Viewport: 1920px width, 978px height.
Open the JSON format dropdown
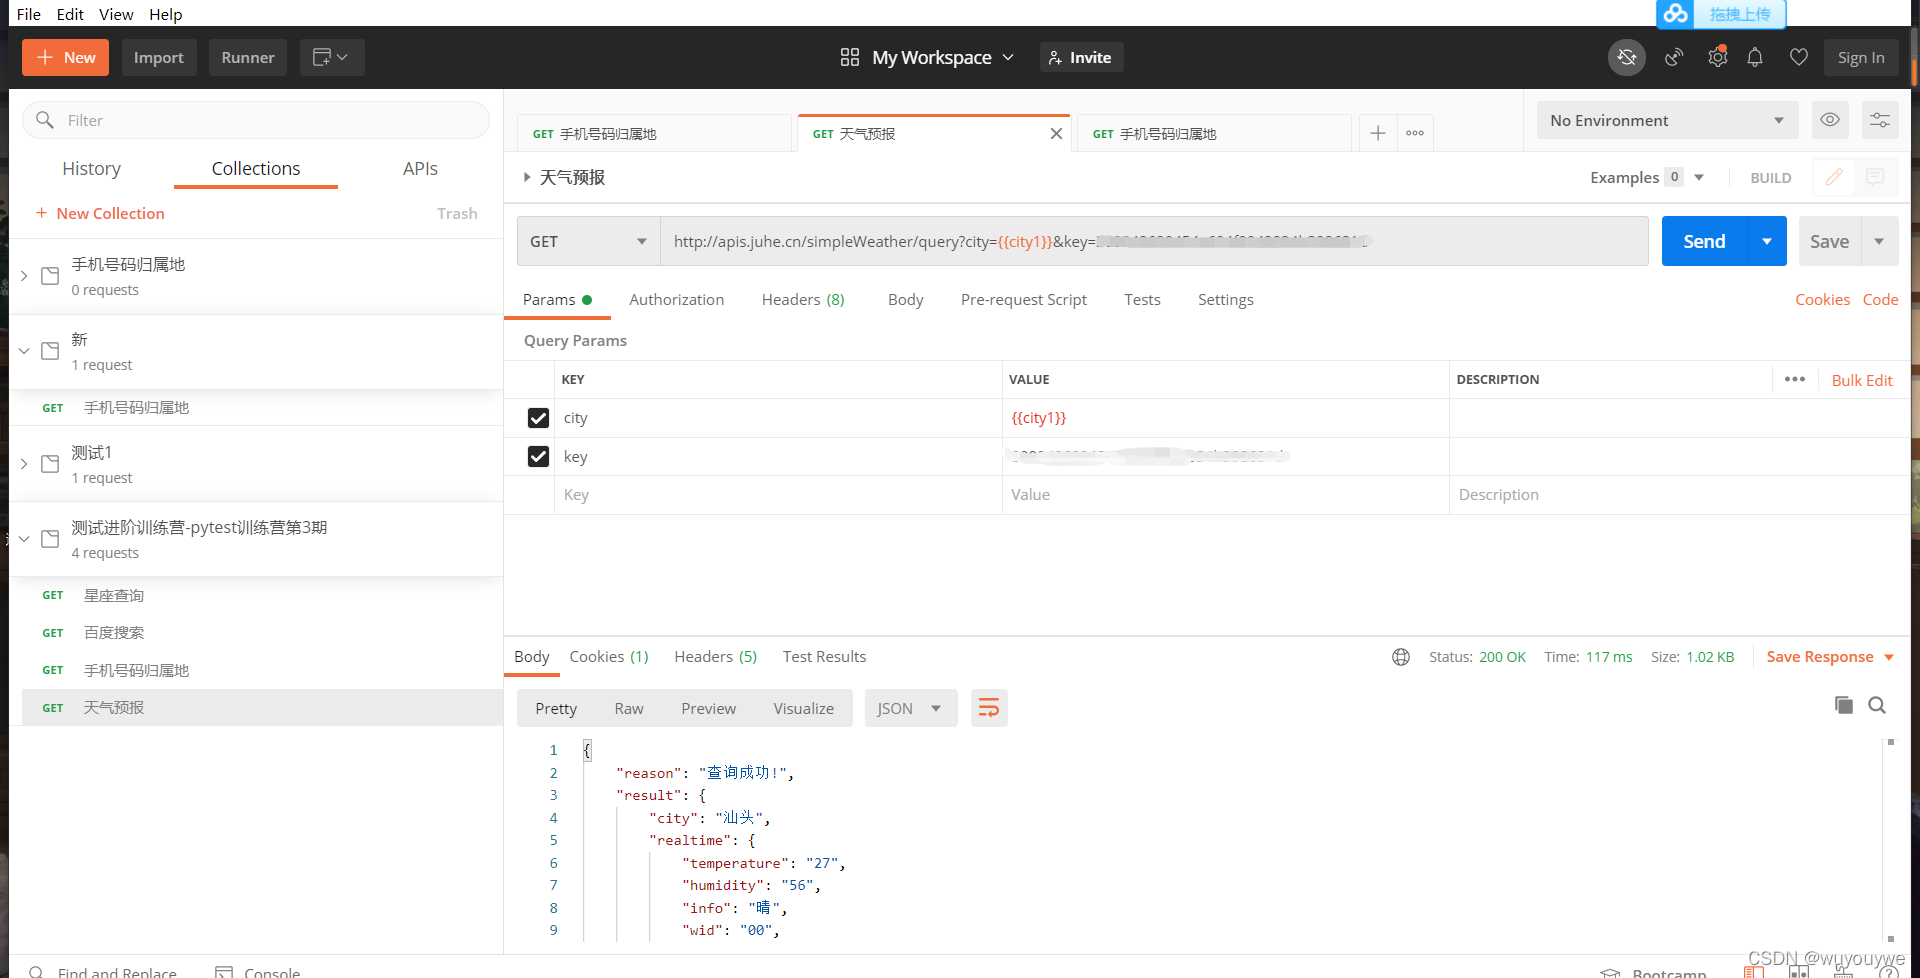point(910,708)
